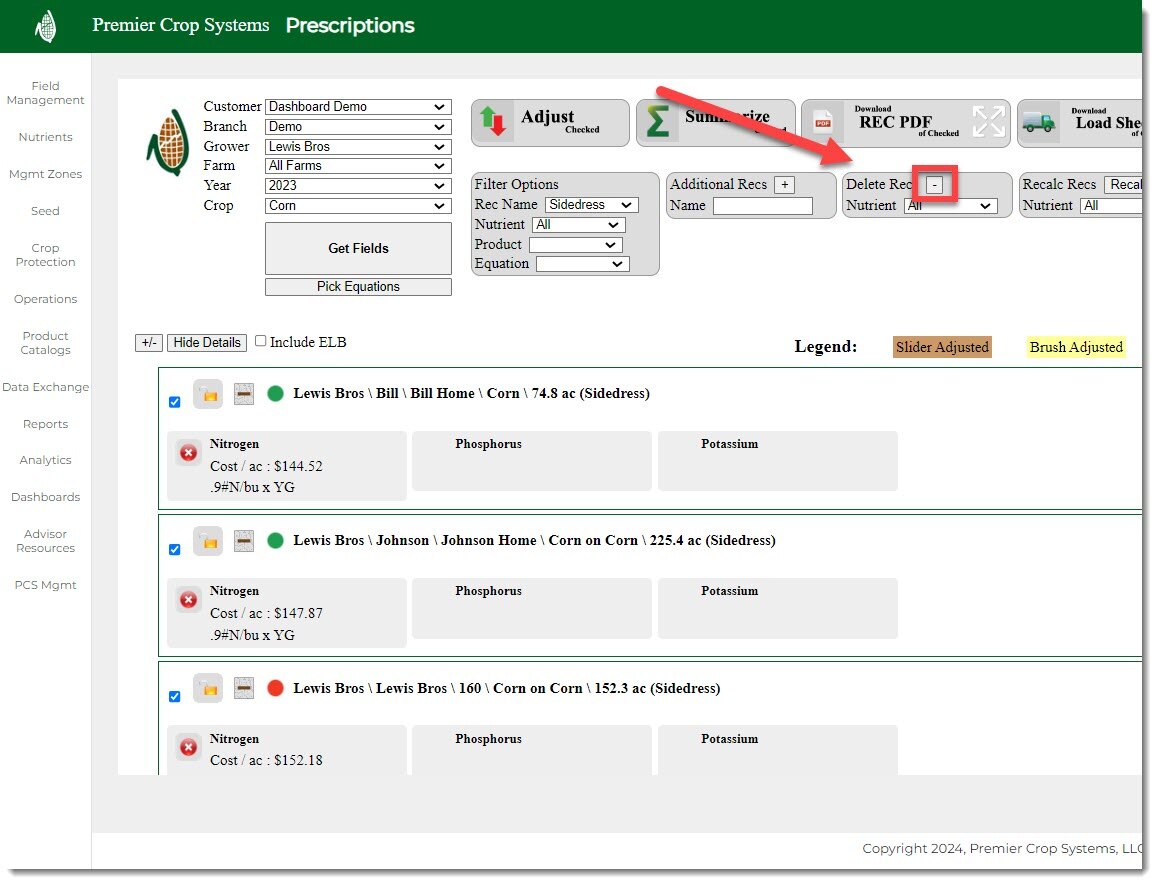The image size is (1157, 884).
Task: Uncheck the Johnson Home field checkbox
Action: point(175,549)
